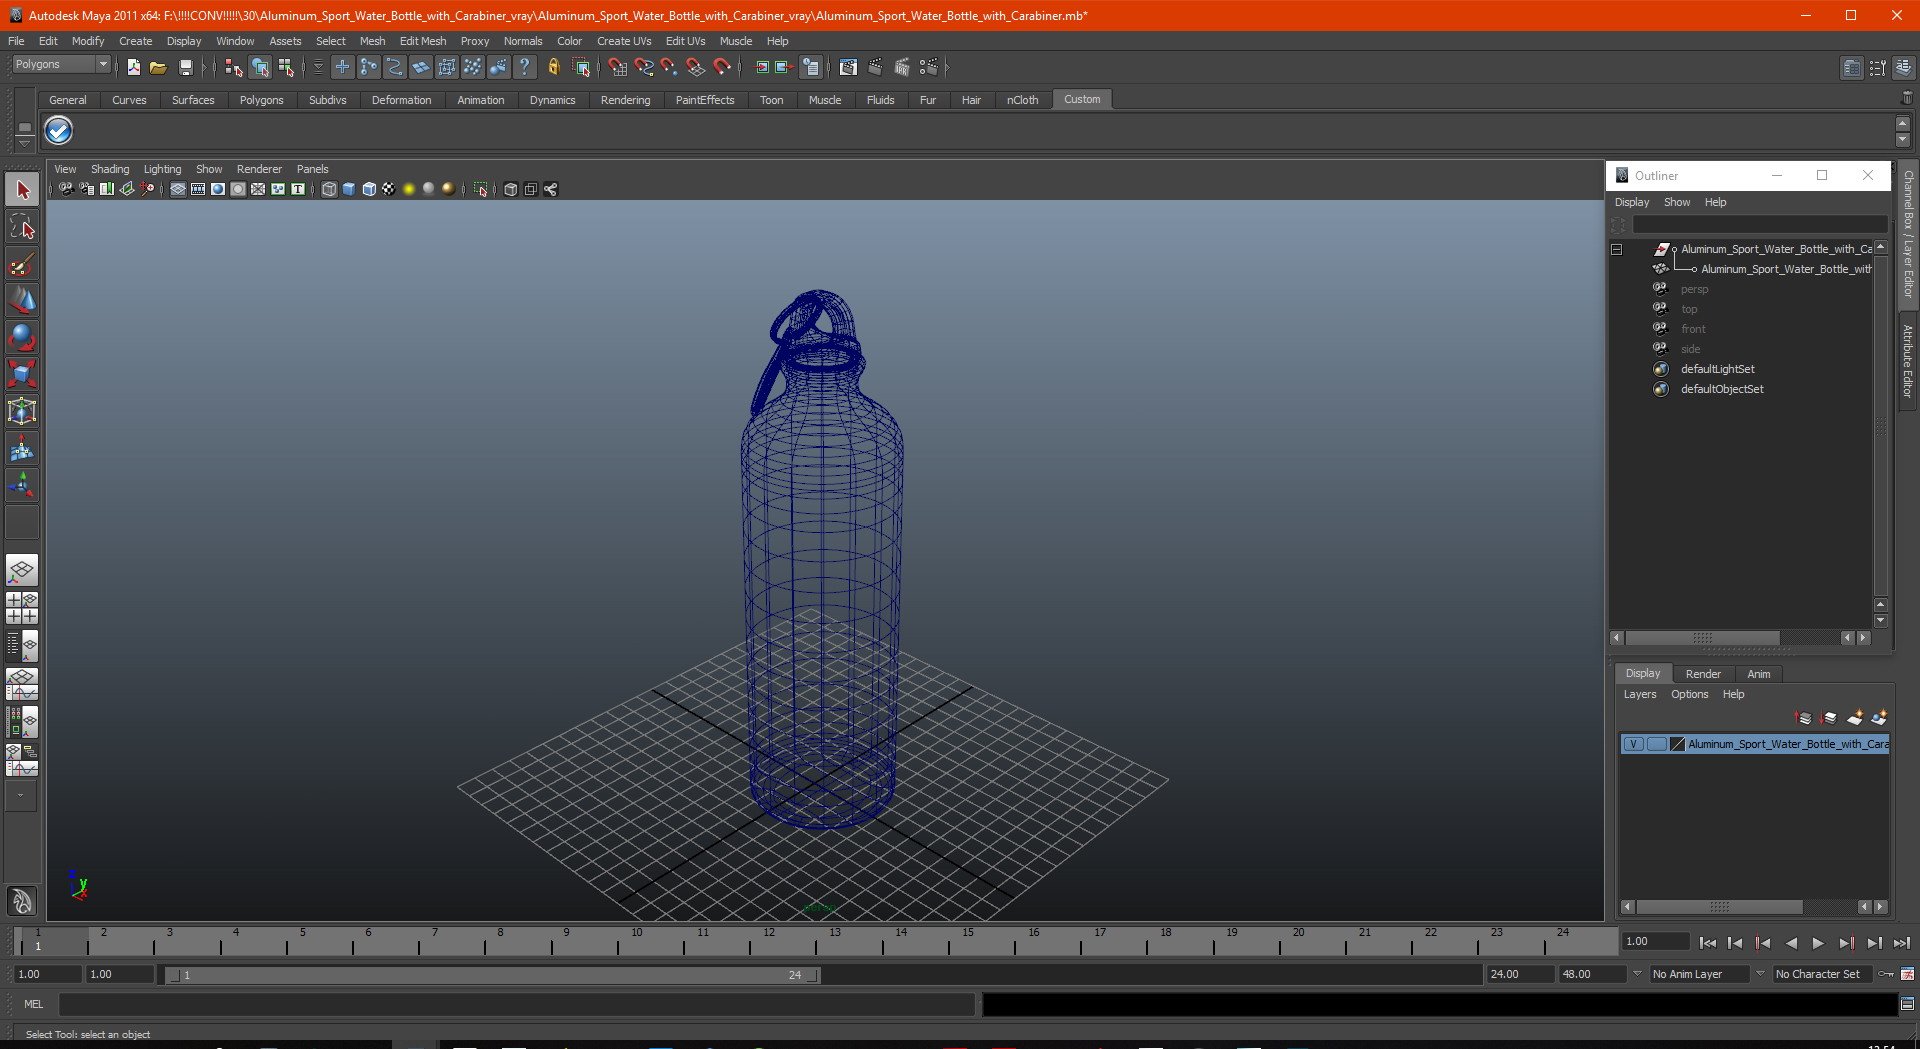Click the Create new layer icon
The width and height of the screenshot is (1920, 1049).
1855,718
